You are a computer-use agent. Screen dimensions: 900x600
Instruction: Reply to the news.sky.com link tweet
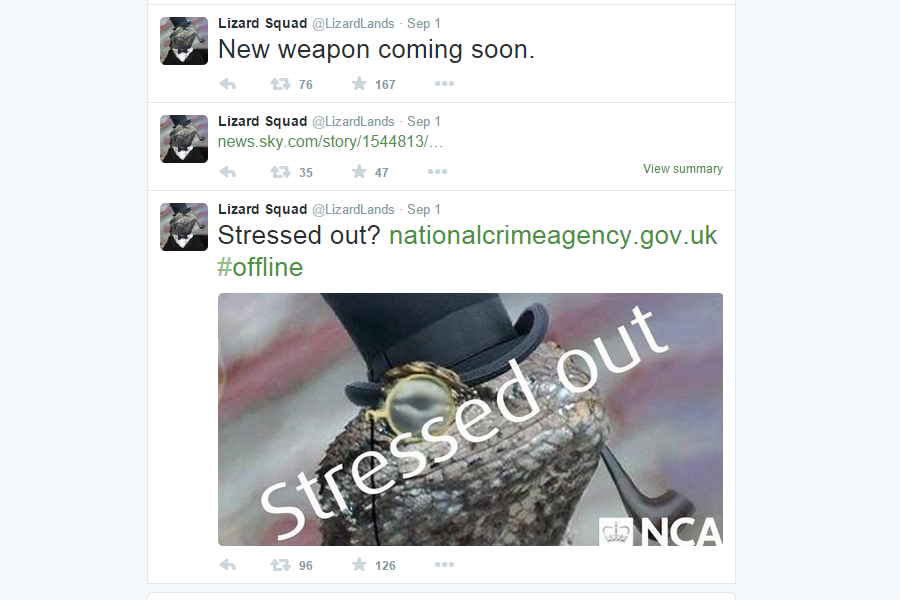(x=228, y=172)
